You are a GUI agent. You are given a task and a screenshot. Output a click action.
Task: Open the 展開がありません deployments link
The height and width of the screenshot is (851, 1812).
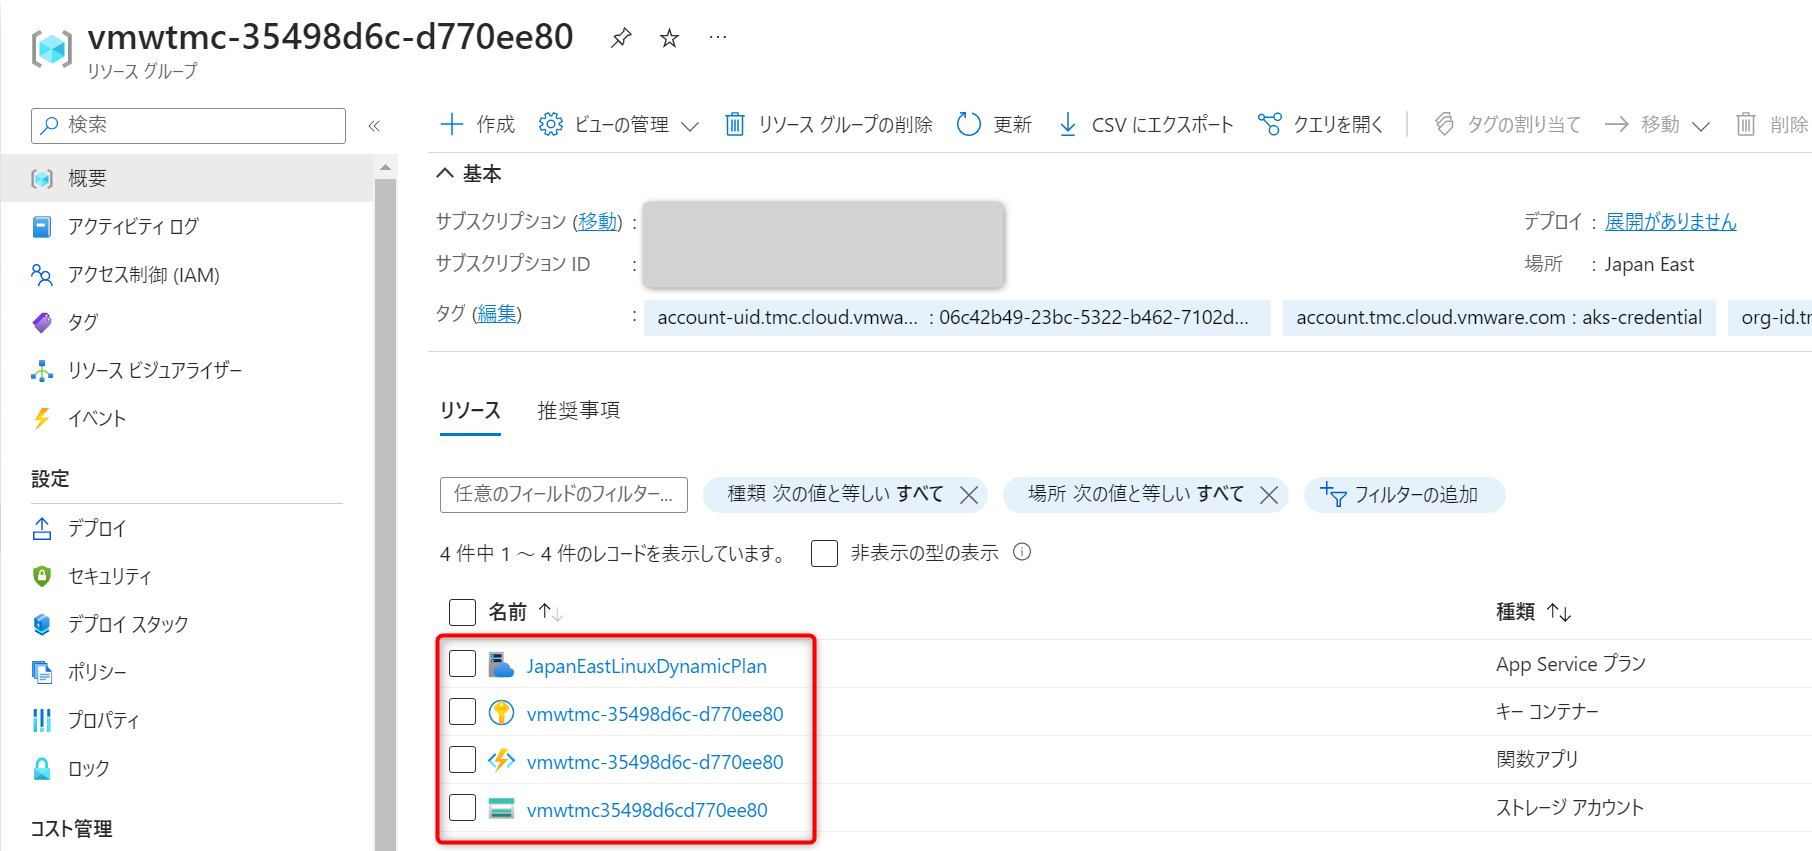[x=1670, y=222]
